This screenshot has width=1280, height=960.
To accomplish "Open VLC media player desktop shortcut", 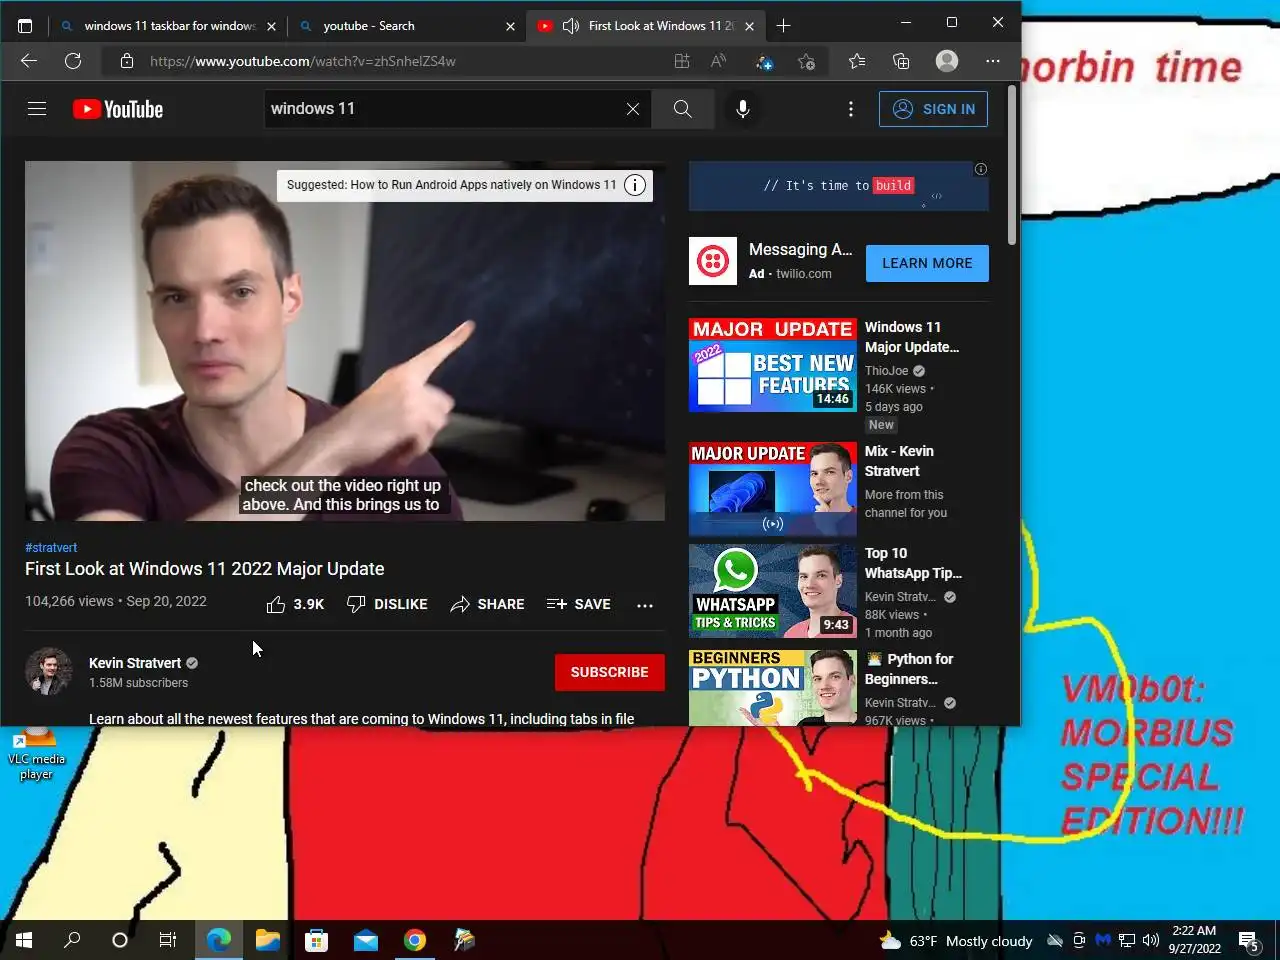I will click(x=37, y=755).
